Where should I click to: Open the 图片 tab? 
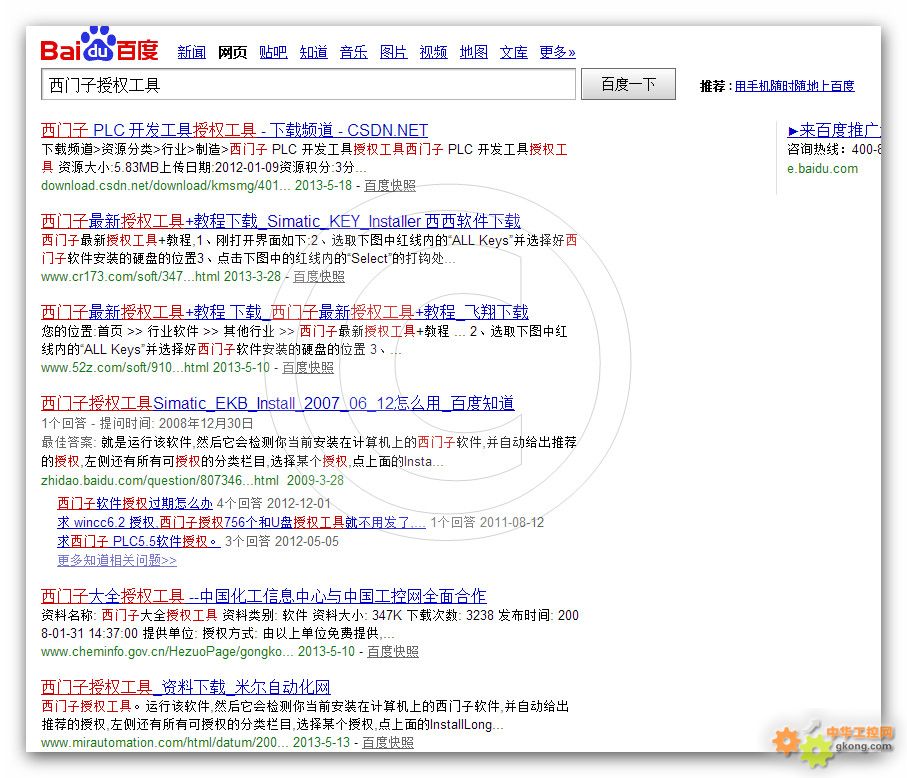[x=393, y=52]
